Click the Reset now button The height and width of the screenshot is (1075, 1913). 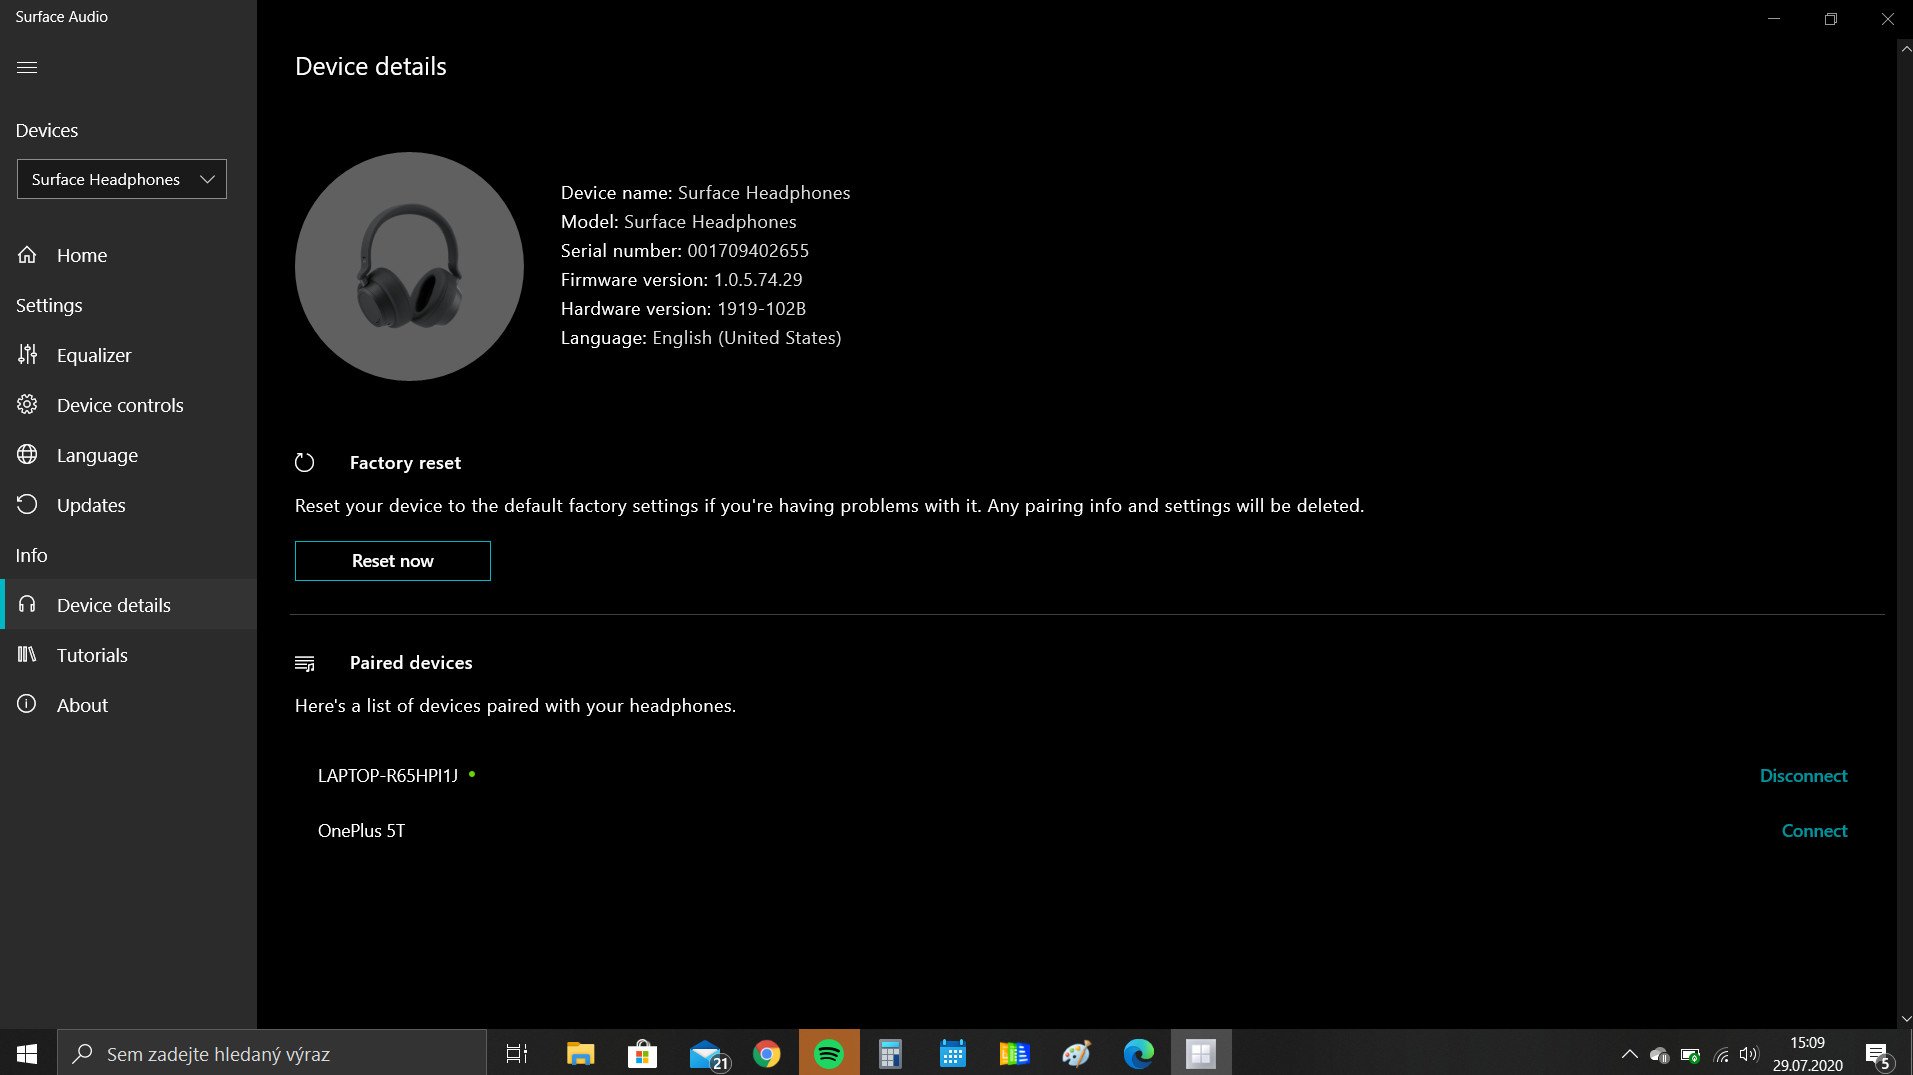(x=392, y=561)
